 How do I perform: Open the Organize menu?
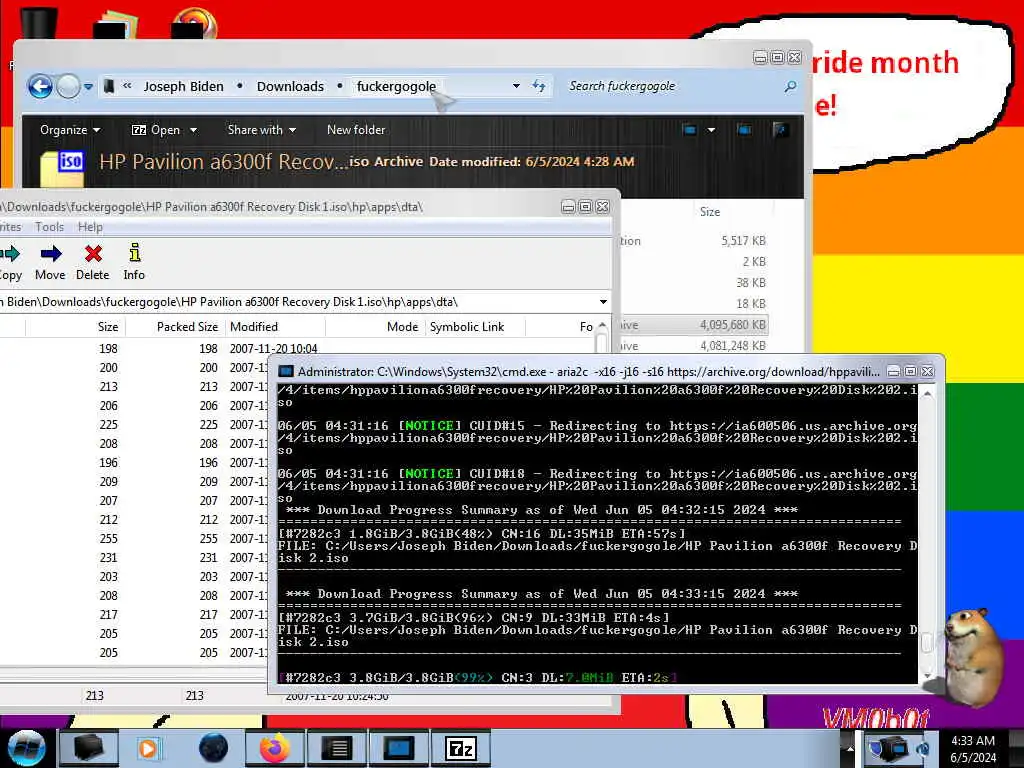pos(70,130)
